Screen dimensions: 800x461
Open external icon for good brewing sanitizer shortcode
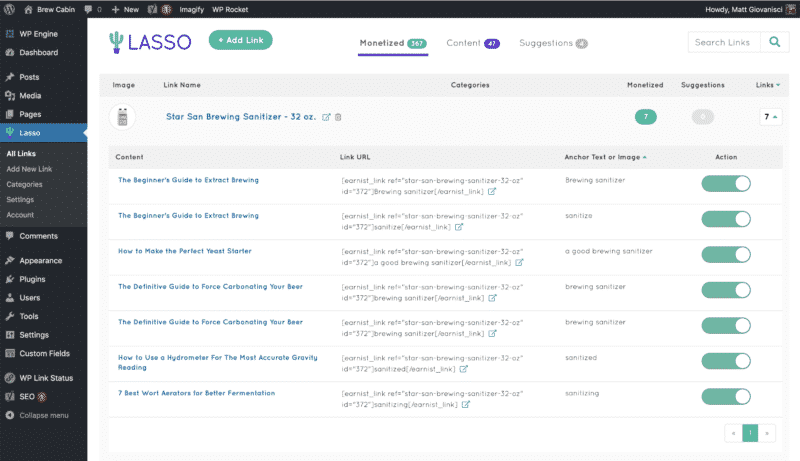point(519,263)
